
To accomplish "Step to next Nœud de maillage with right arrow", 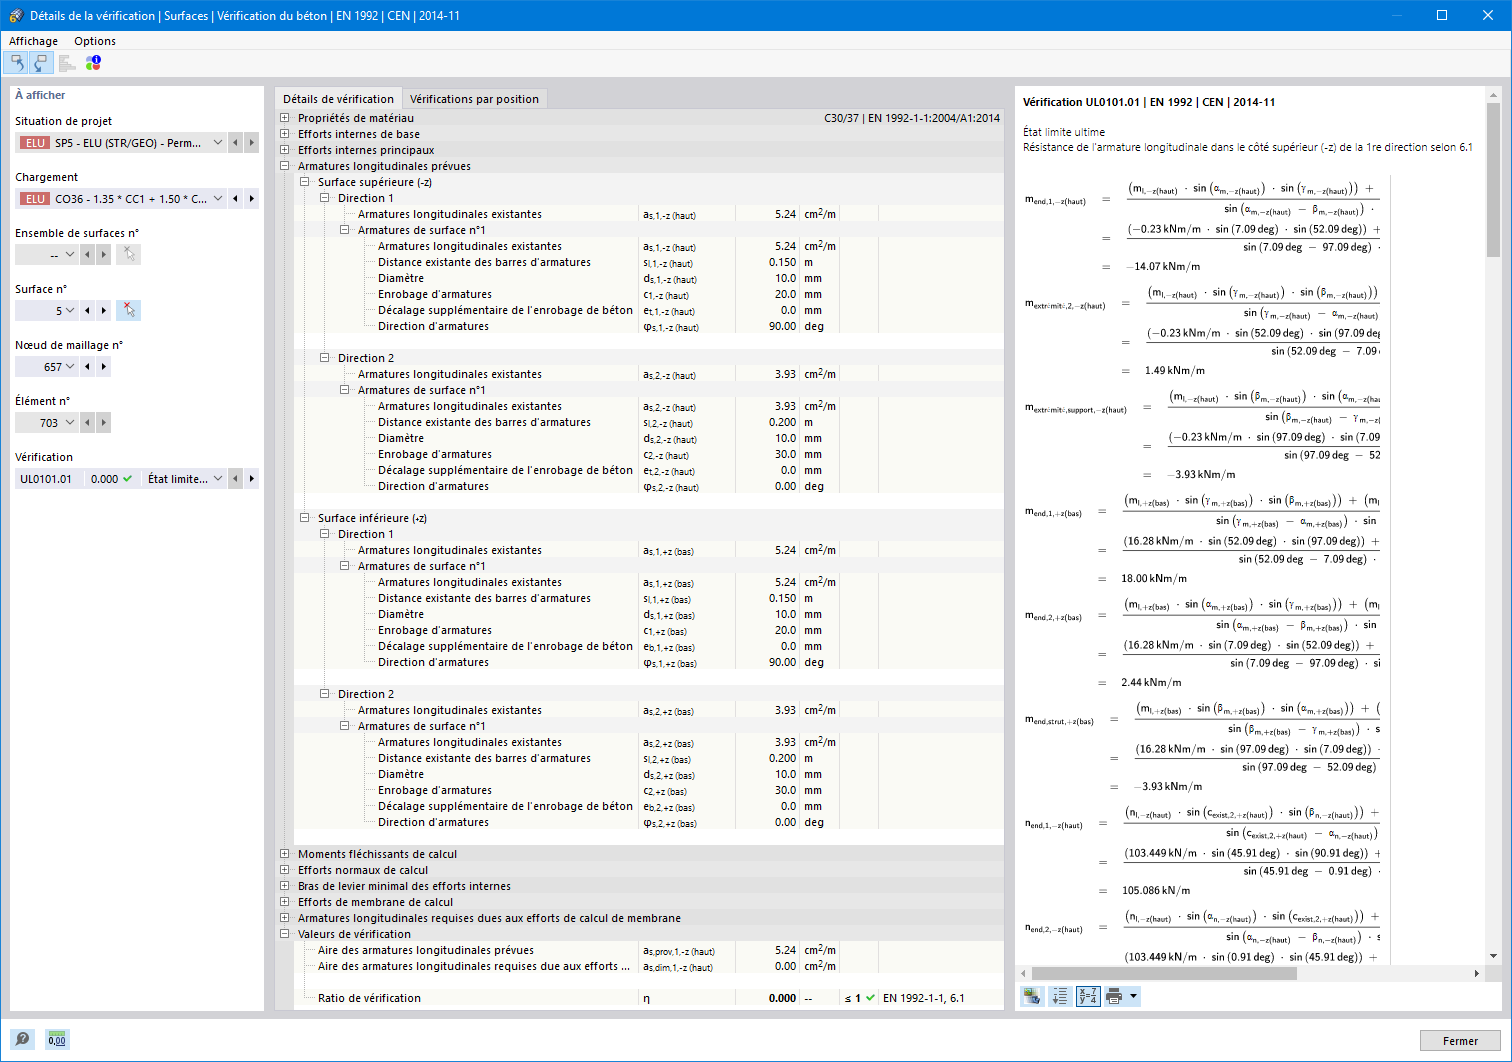I will point(103,367).
